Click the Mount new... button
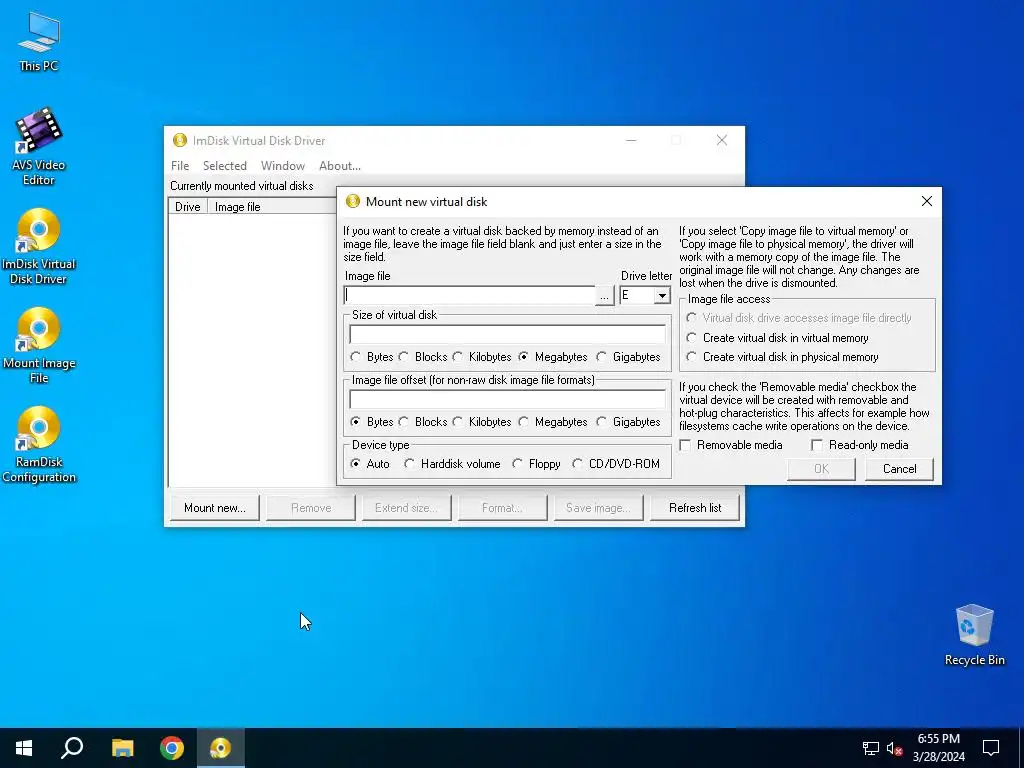1024x768 pixels. pos(215,507)
